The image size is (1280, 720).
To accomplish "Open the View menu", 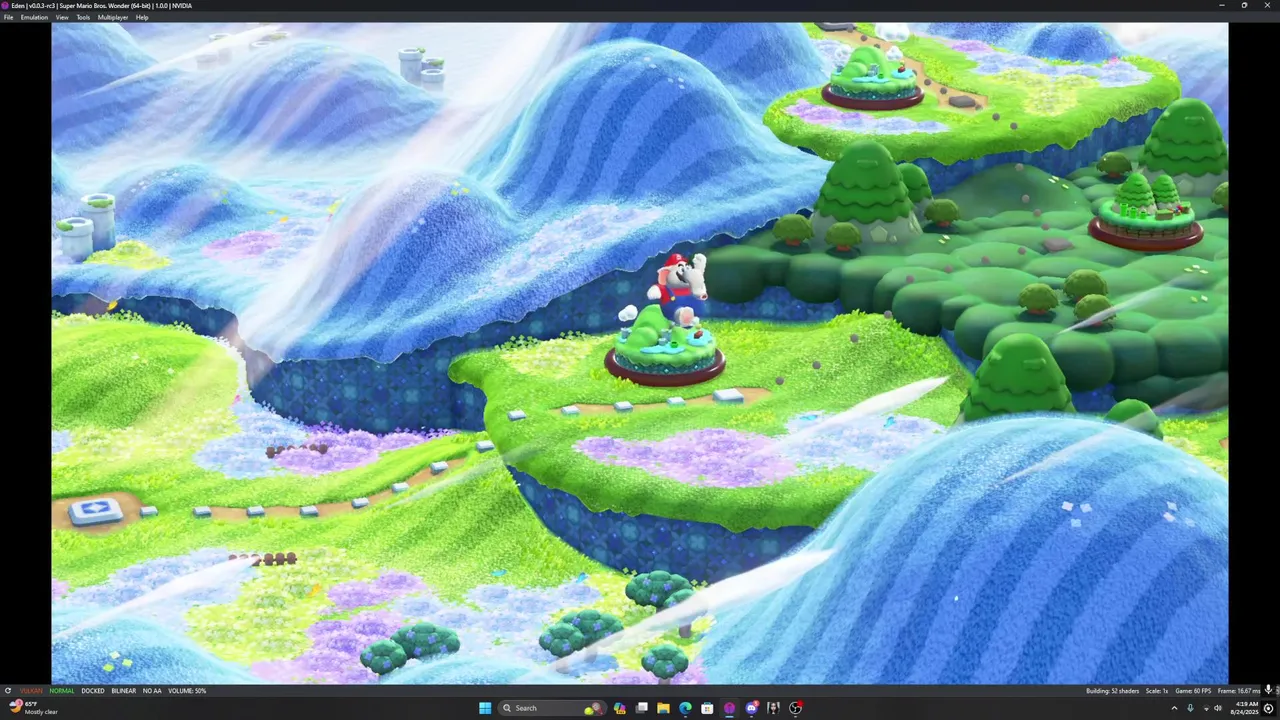I will 62,17.
